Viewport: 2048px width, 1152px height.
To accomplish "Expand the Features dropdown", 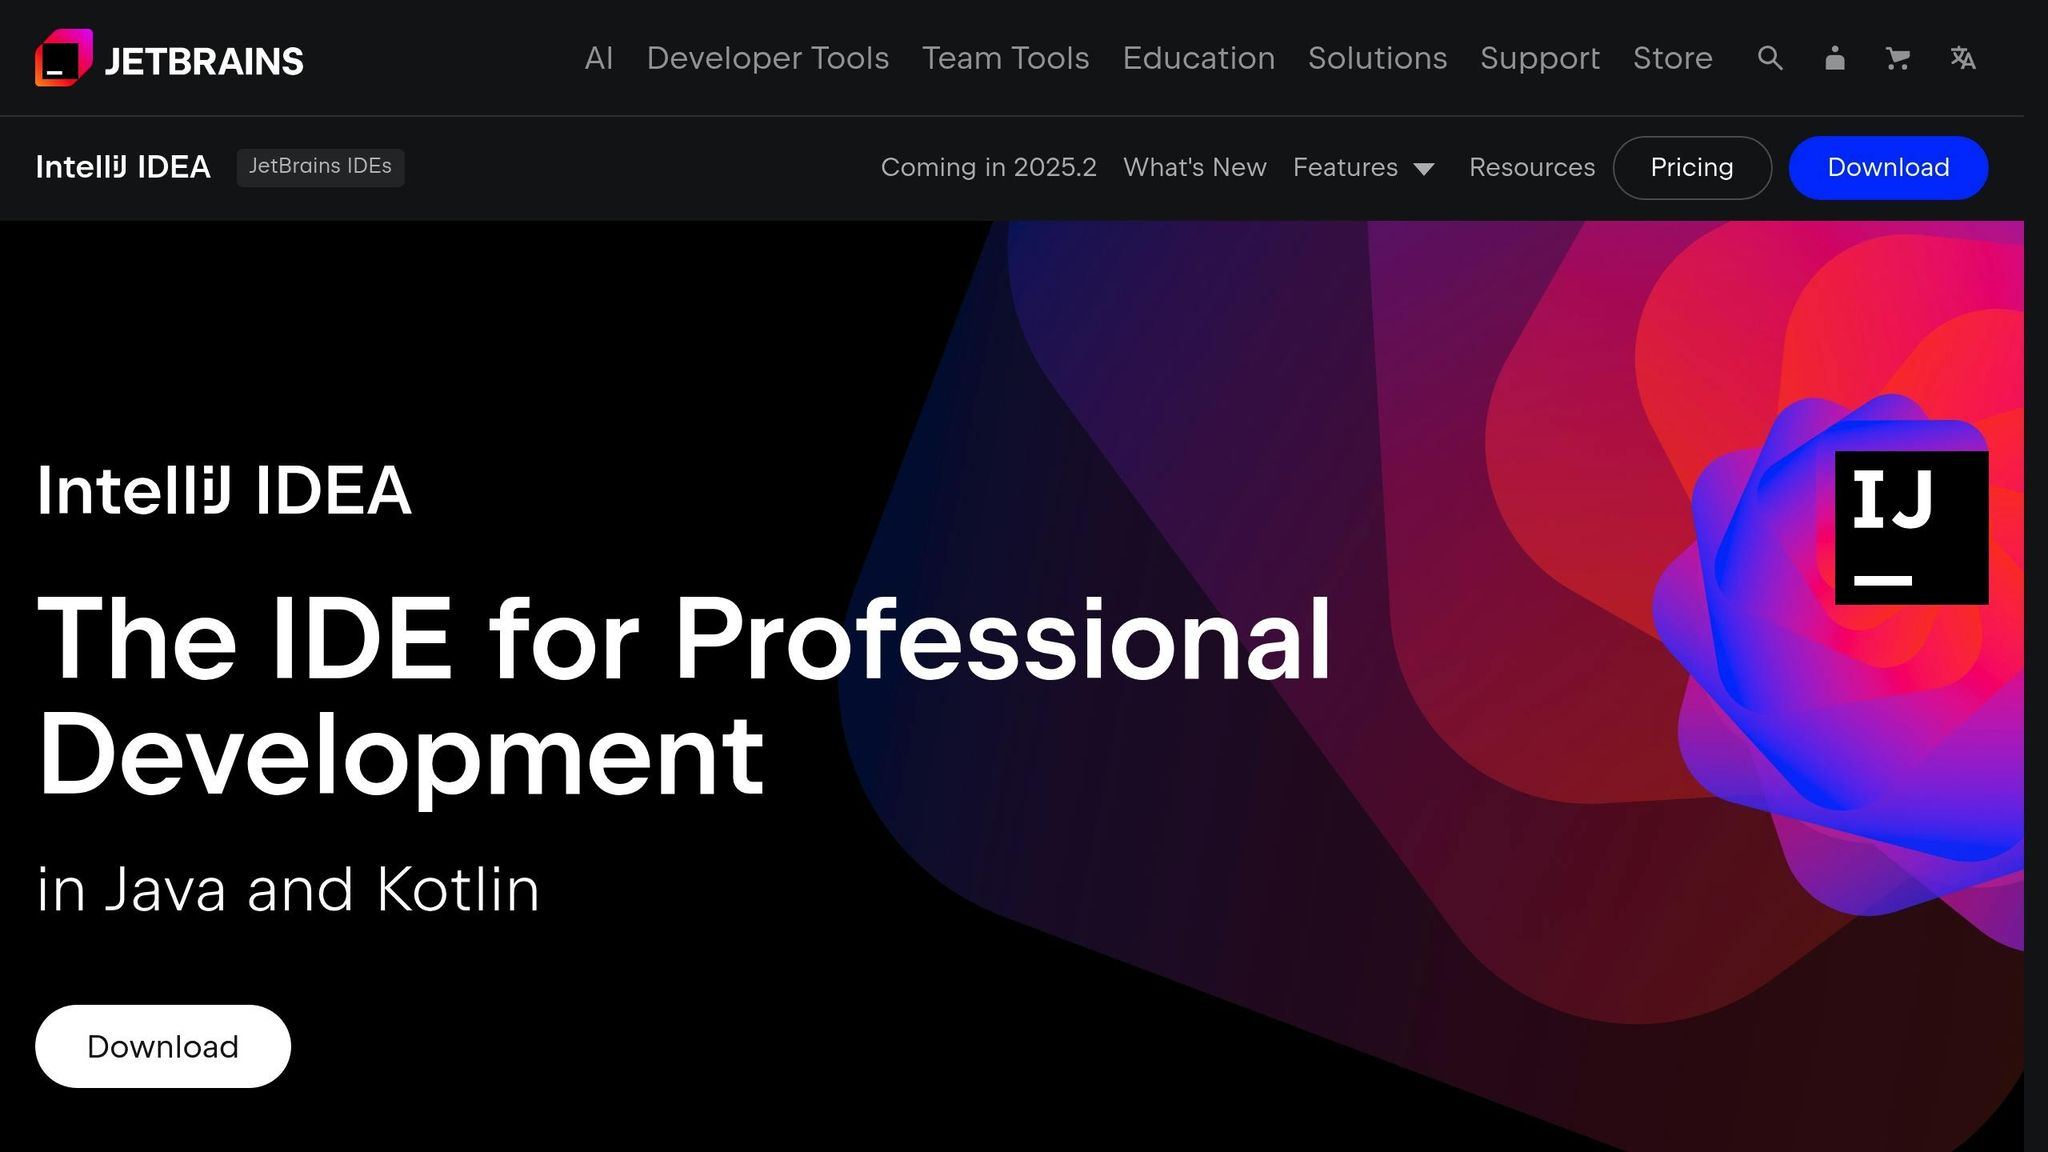I will (x=1363, y=167).
